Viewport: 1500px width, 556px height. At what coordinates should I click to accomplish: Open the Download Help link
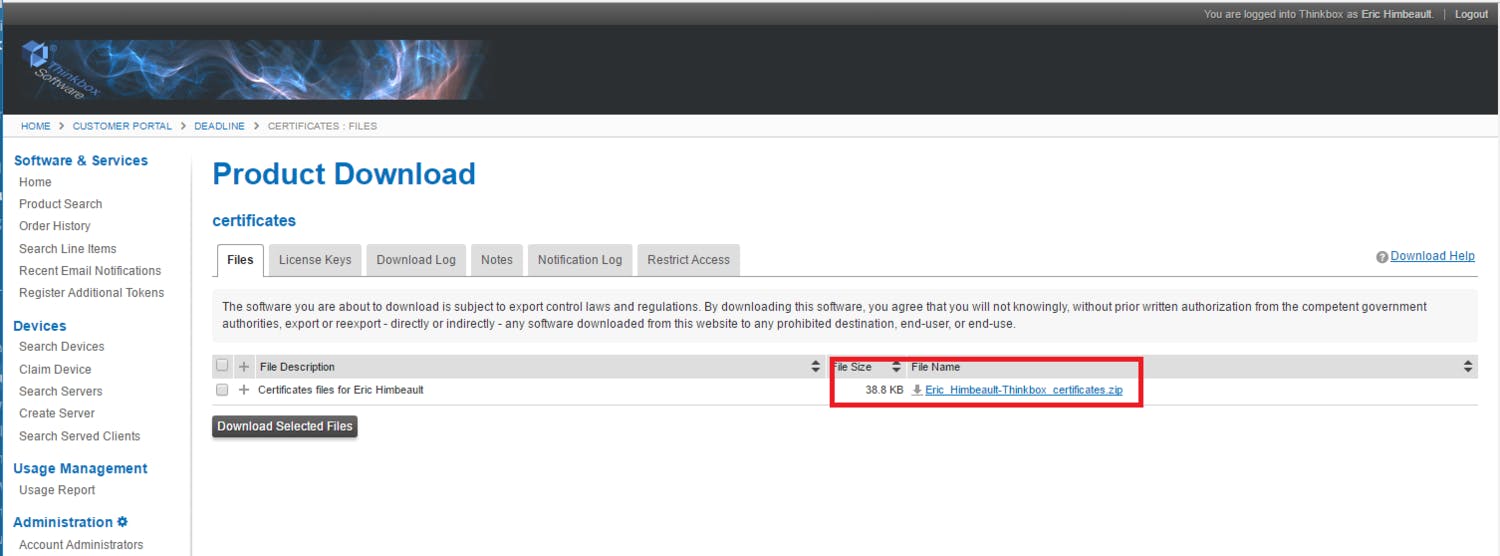point(1432,256)
